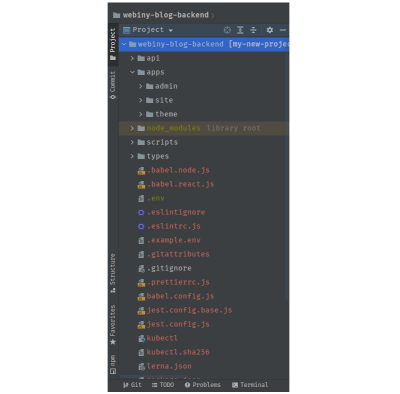This screenshot has height=394, width=400.
Task: Open the TODO tool window
Action: [x=163, y=385]
